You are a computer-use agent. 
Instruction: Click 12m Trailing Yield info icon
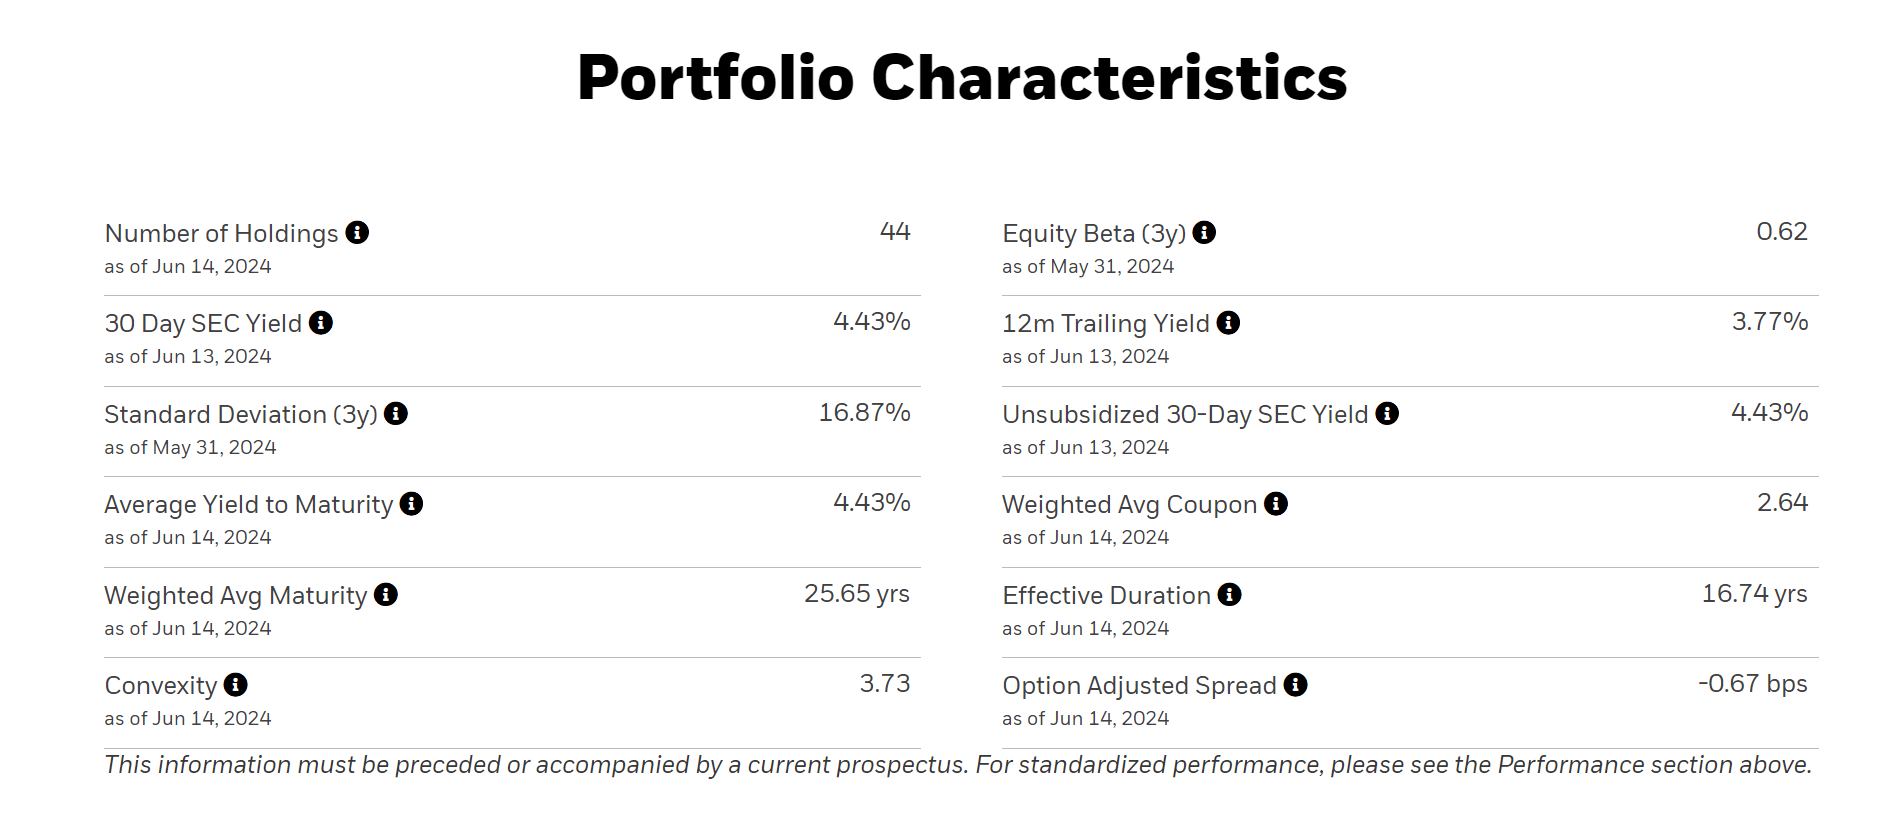[1228, 323]
